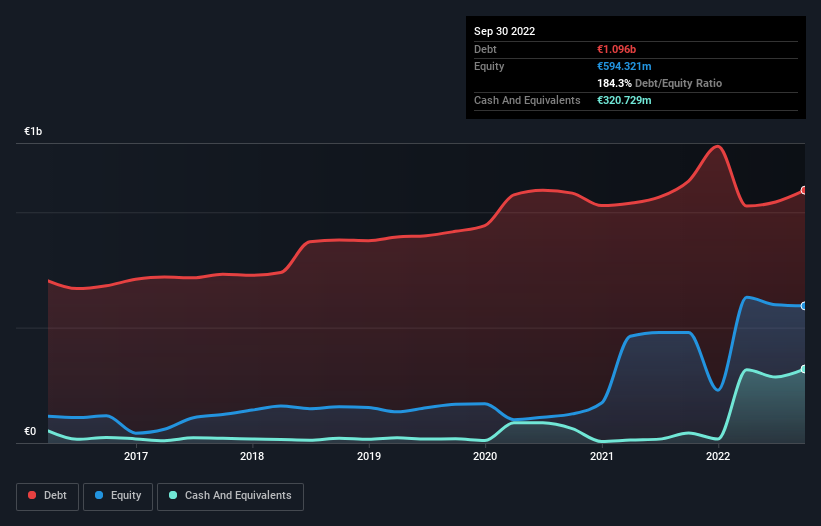Select the blue Equity endpoint marker
Viewport: 821px width, 526px height.
tap(804, 306)
